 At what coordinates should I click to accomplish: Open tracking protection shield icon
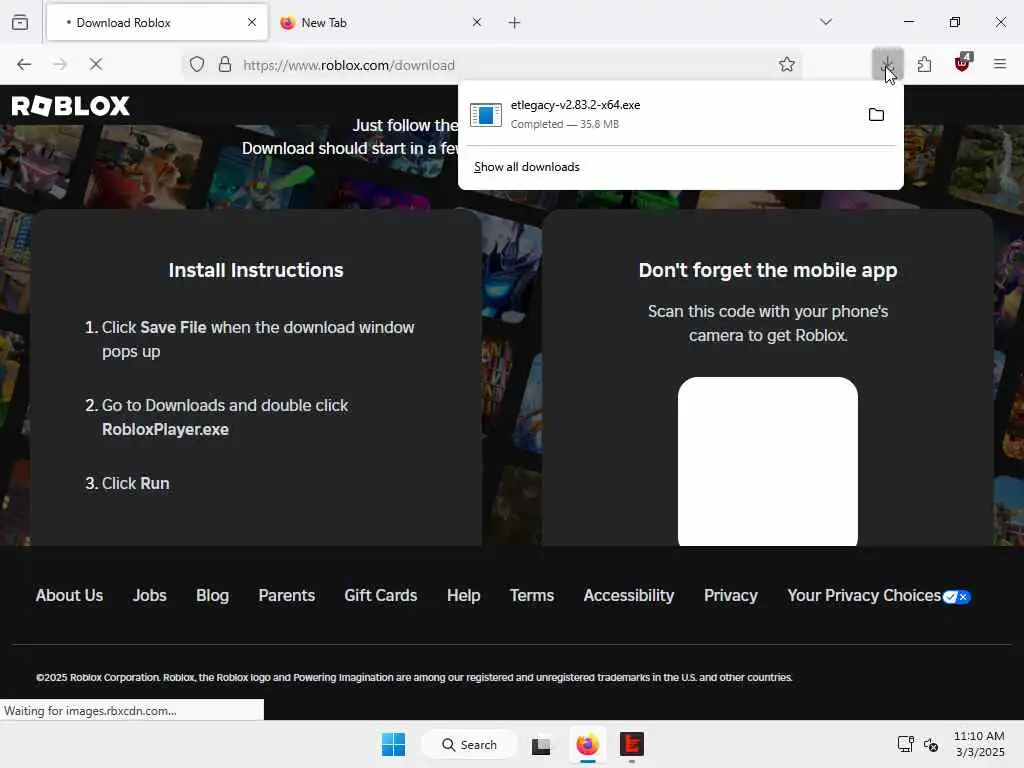tap(197, 64)
